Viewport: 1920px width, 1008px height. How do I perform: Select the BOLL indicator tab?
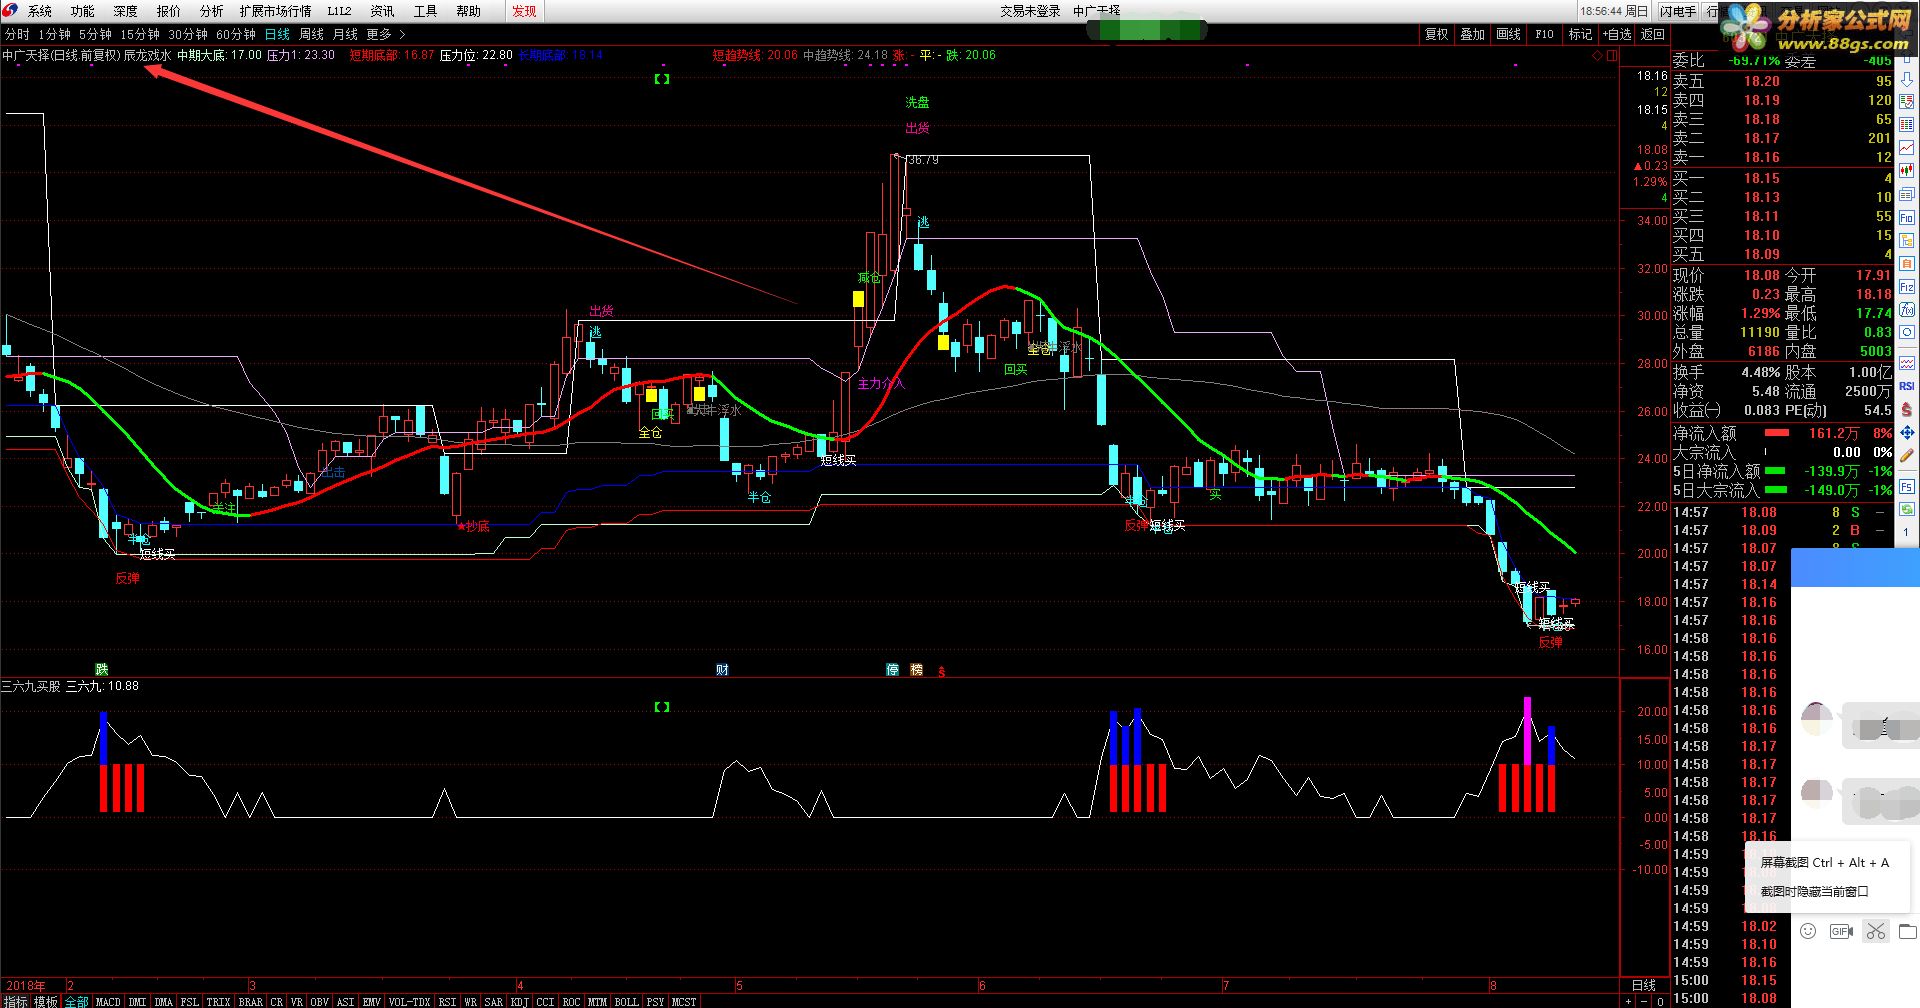627,1001
